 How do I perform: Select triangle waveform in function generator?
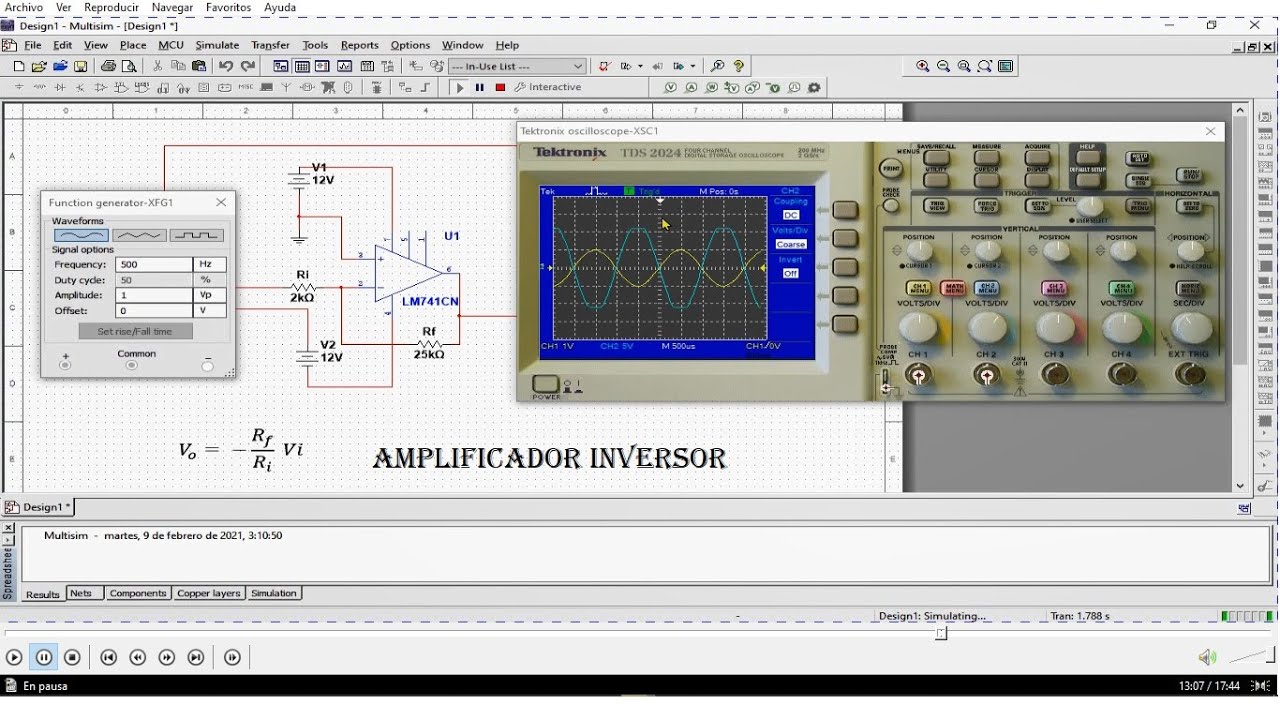click(x=139, y=235)
